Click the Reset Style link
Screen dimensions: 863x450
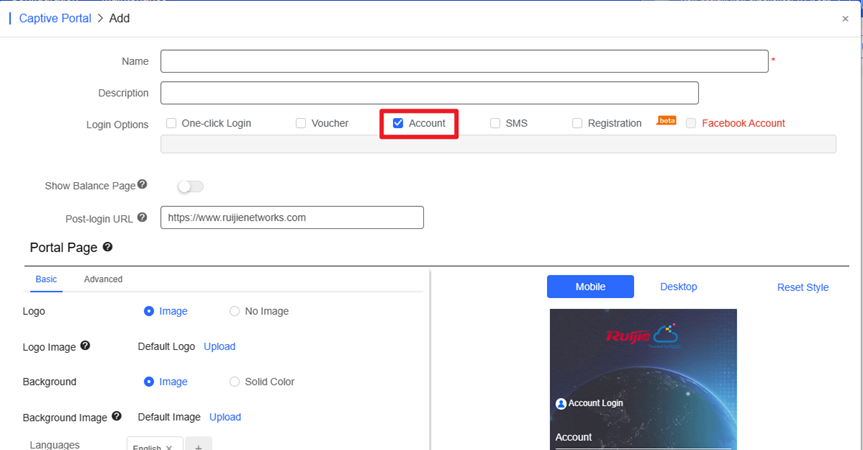coord(802,287)
